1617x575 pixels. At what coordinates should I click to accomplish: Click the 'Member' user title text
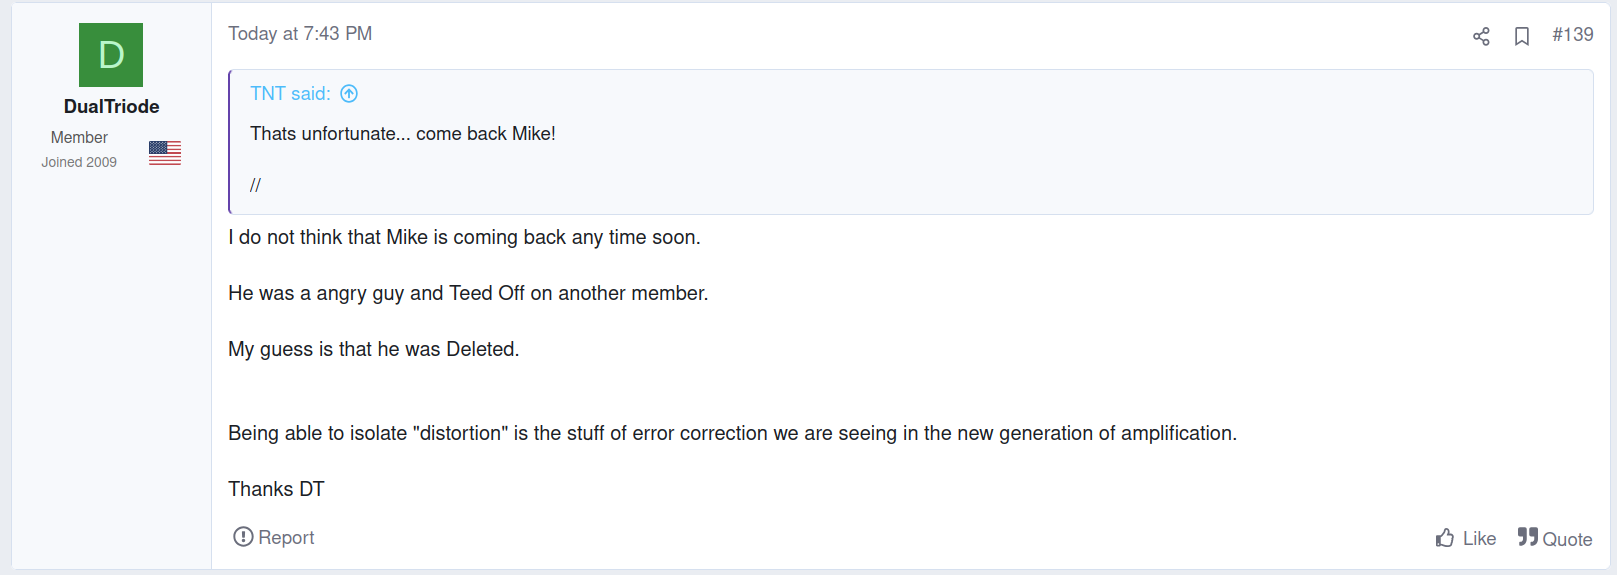click(x=79, y=137)
